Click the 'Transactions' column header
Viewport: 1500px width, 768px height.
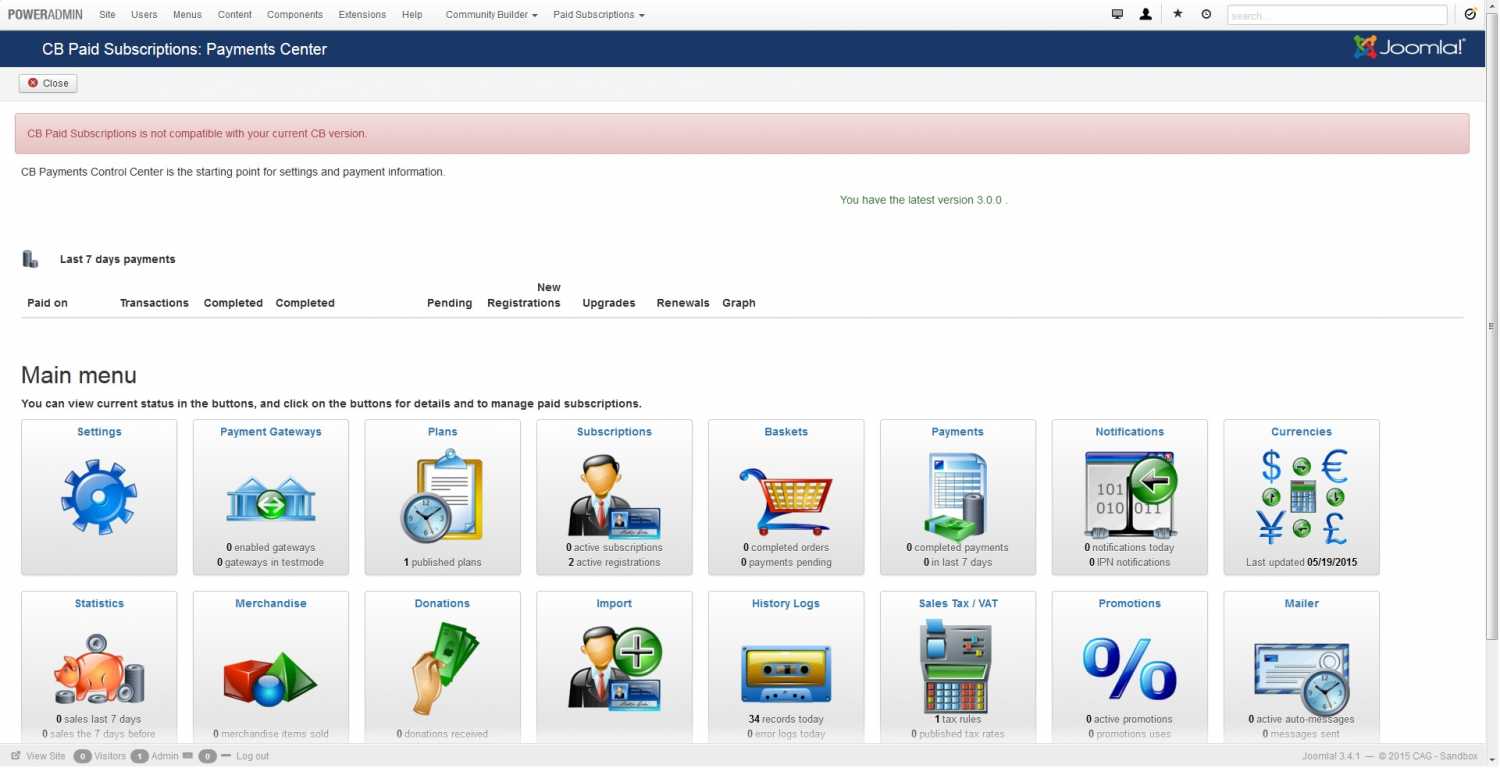[x=154, y=303]
